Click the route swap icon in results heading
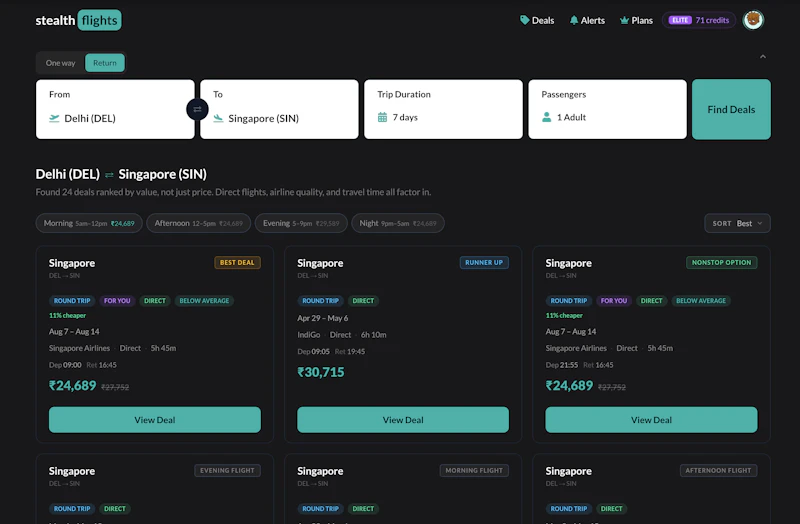The width and height of the screenshot is (800, 524). click(109, 175)
